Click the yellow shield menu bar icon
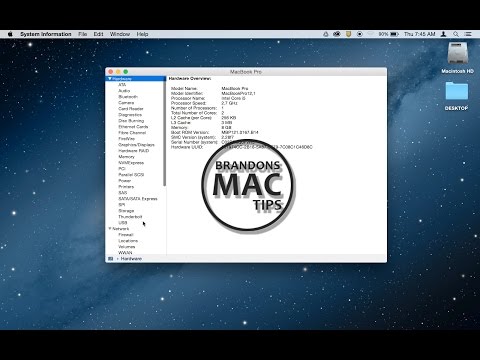 click(348, 34)
